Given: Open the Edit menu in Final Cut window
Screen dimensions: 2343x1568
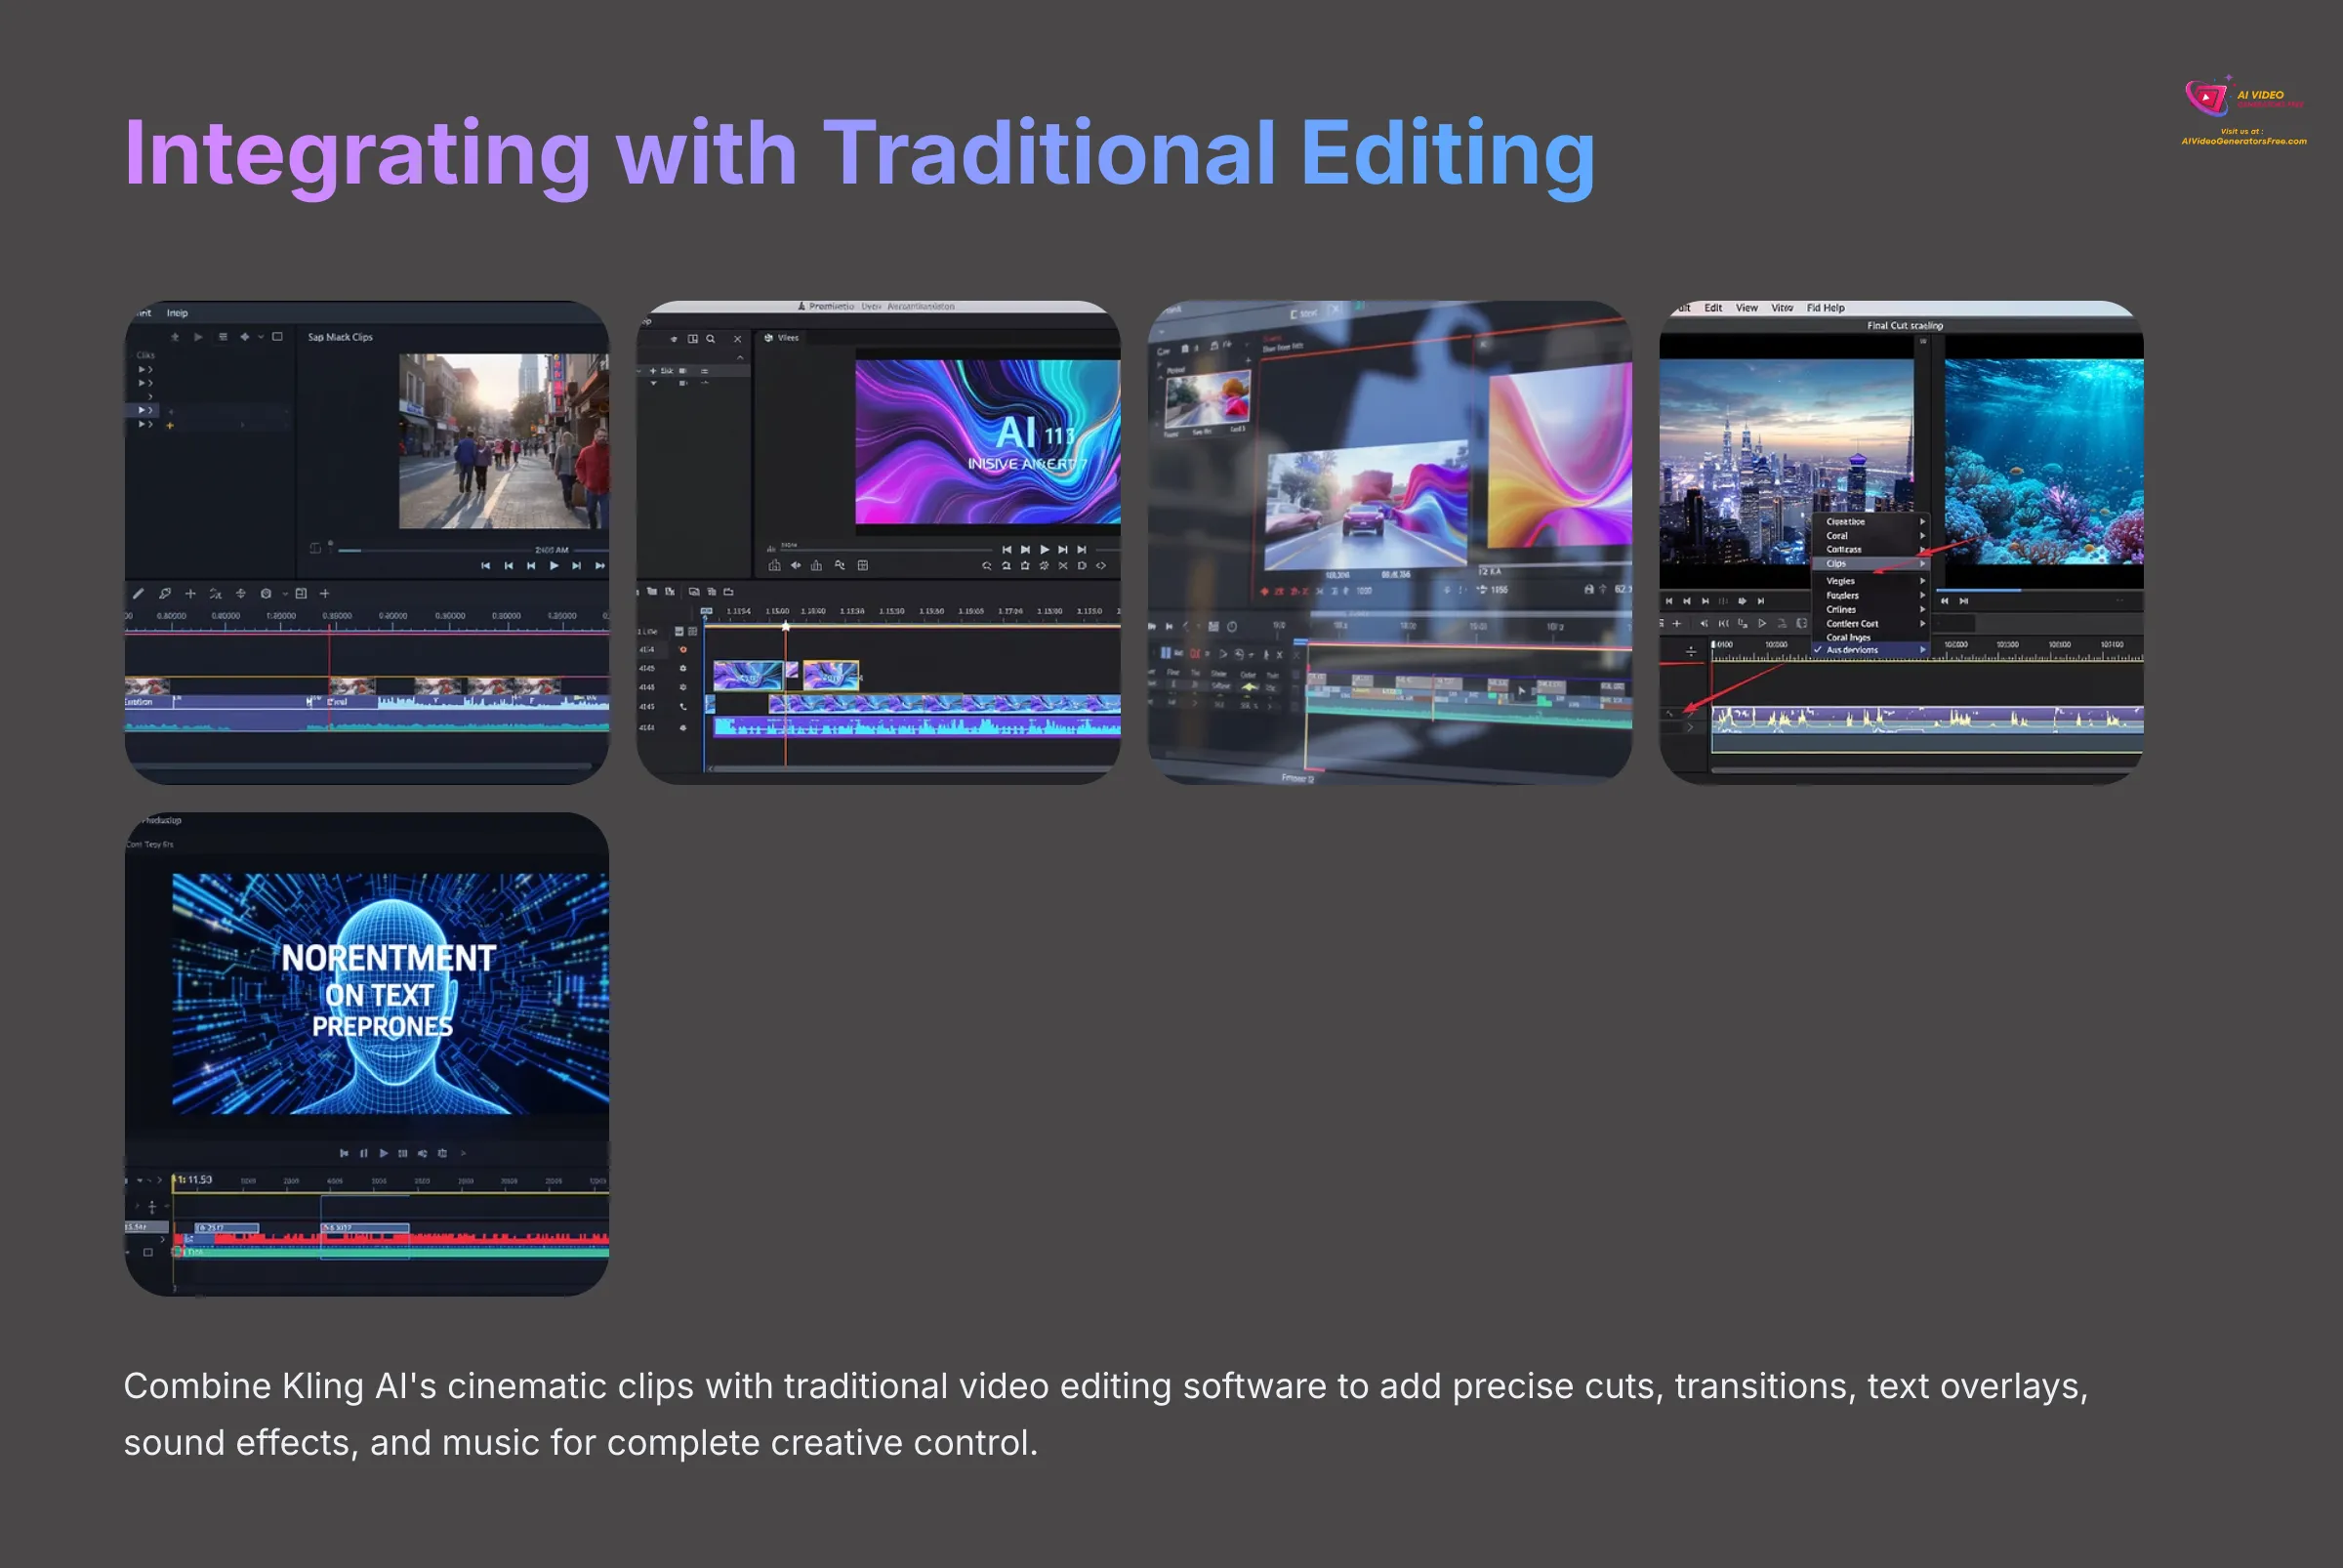Looking at the screenshot, I should click(x=1713, y=308).
